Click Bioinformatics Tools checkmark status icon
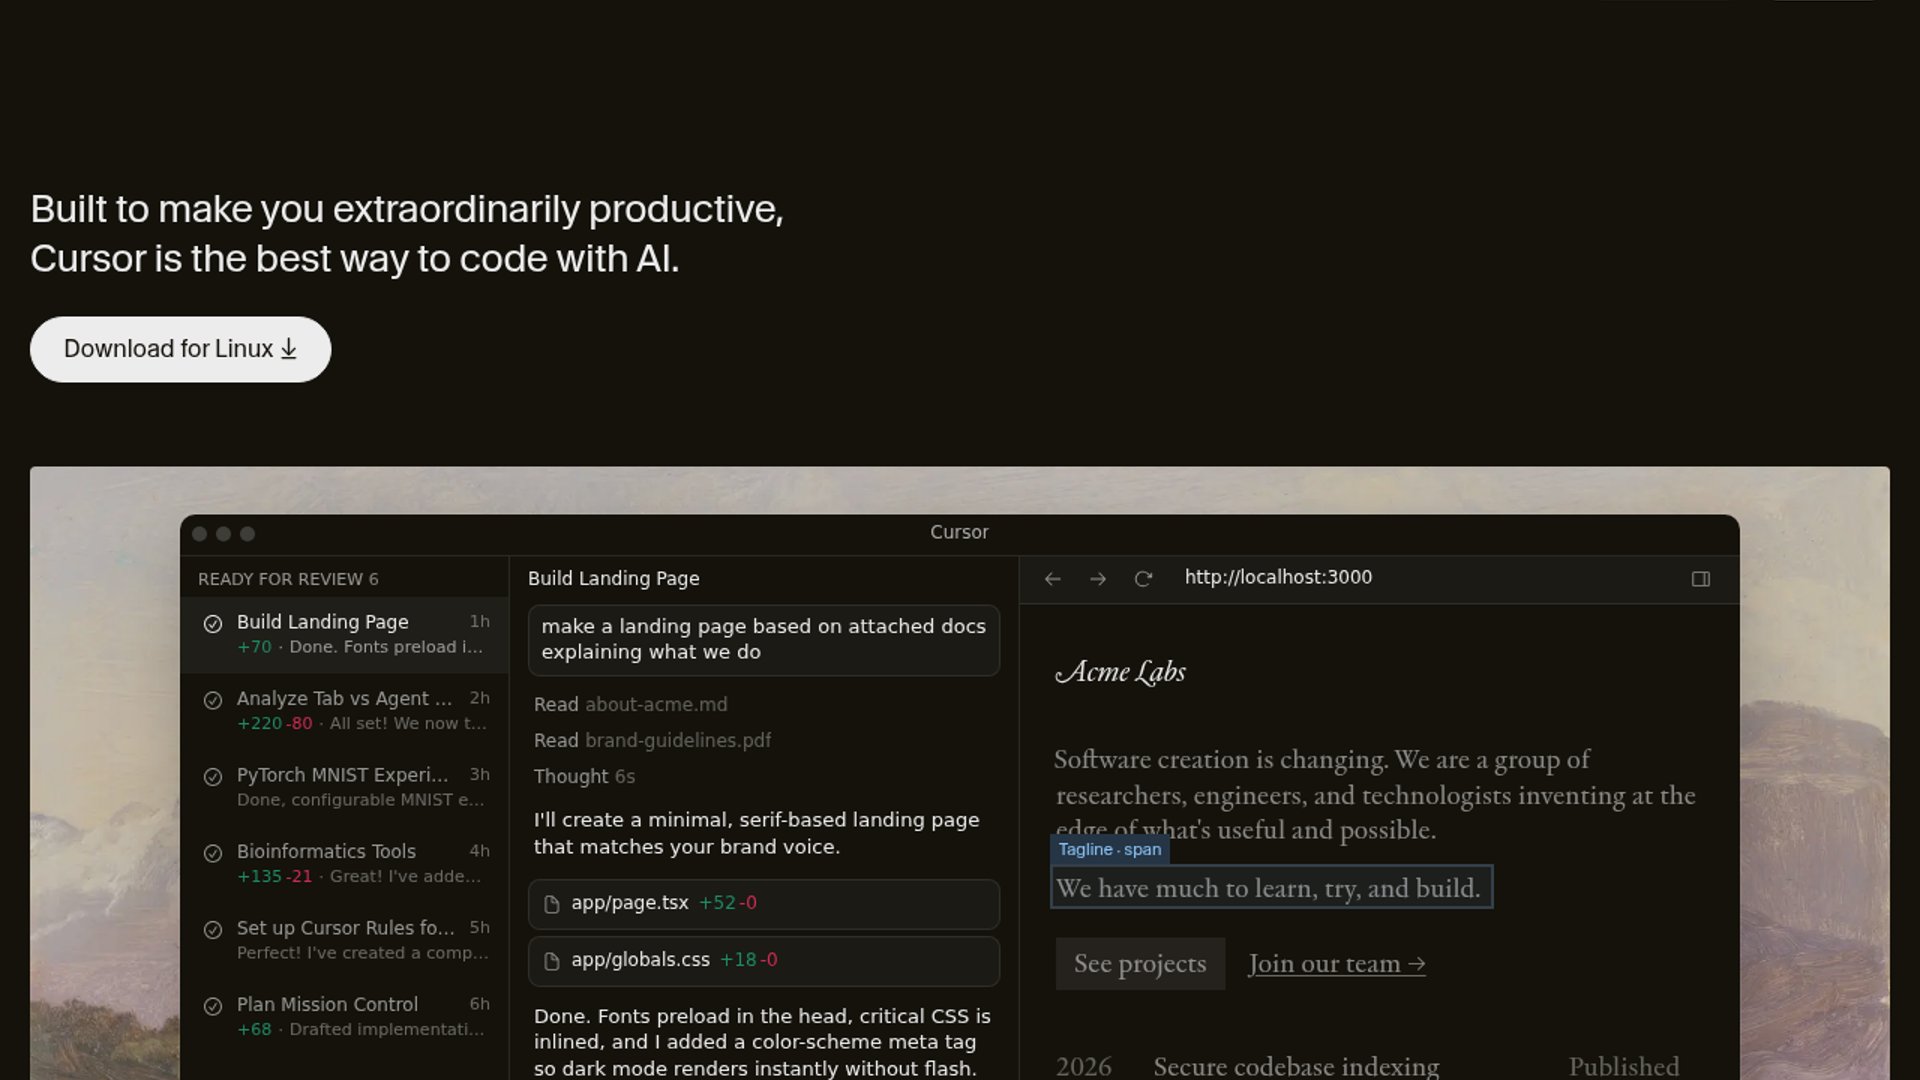Screen dimensions: 1920x1080 213,853
